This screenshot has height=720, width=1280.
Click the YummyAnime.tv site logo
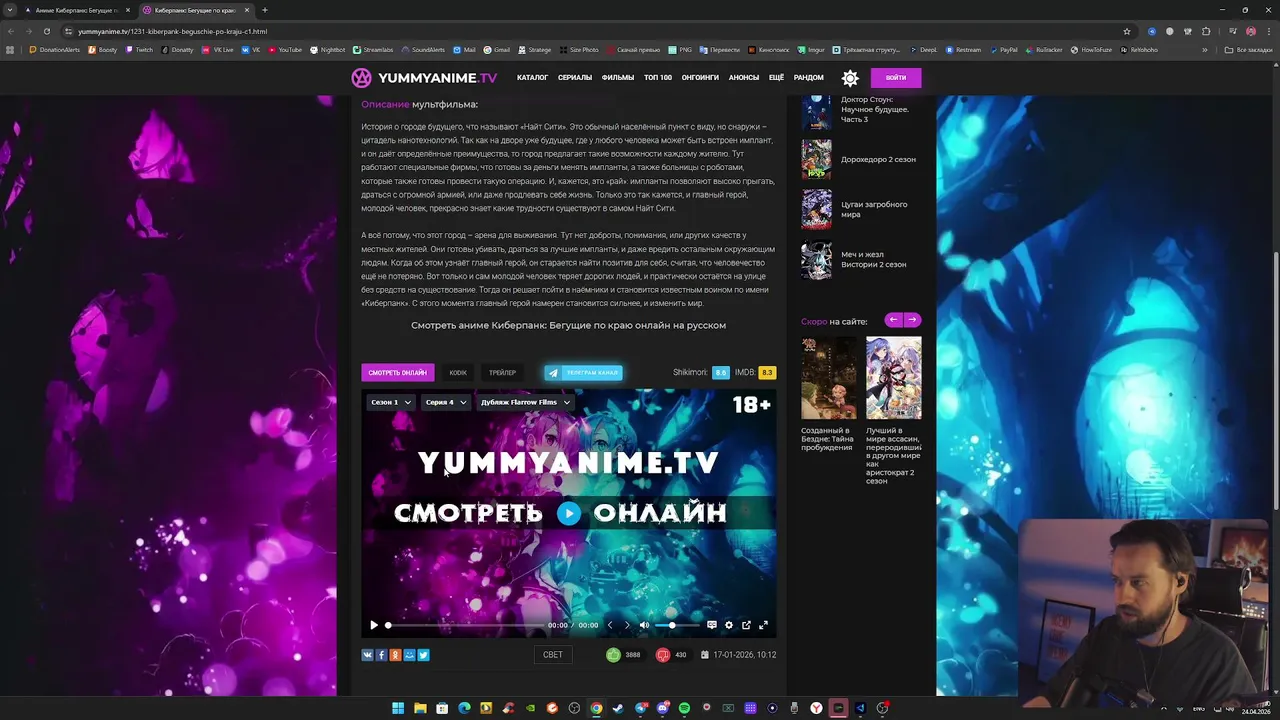424,78
